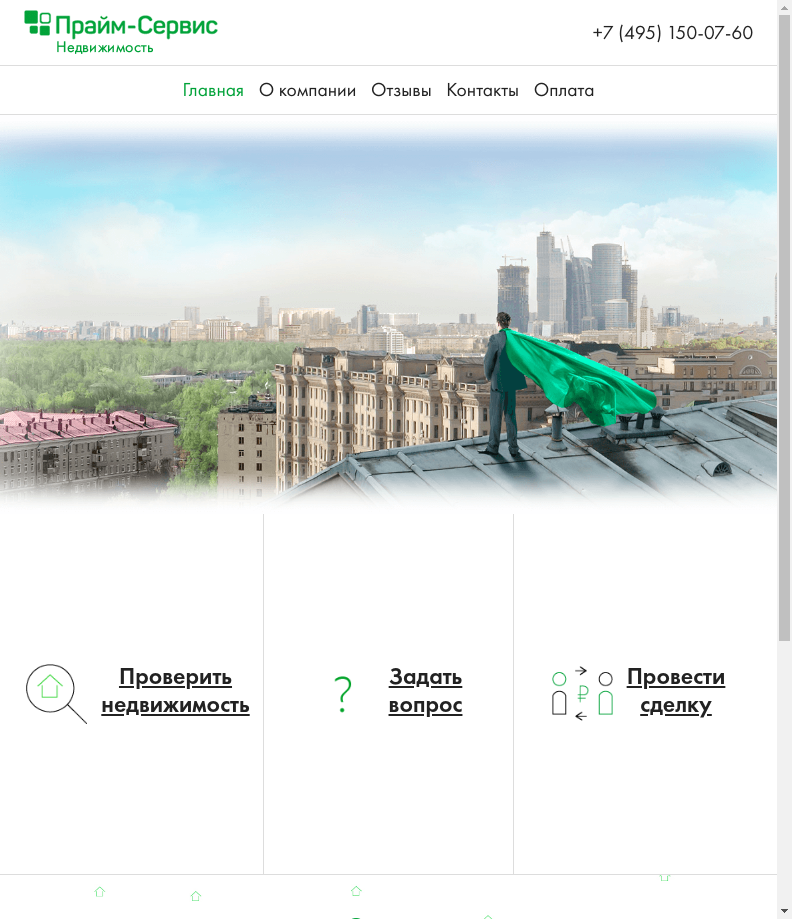Click the people exchanging rubles icon
The image size is (792, 919).
coord(582,693)
